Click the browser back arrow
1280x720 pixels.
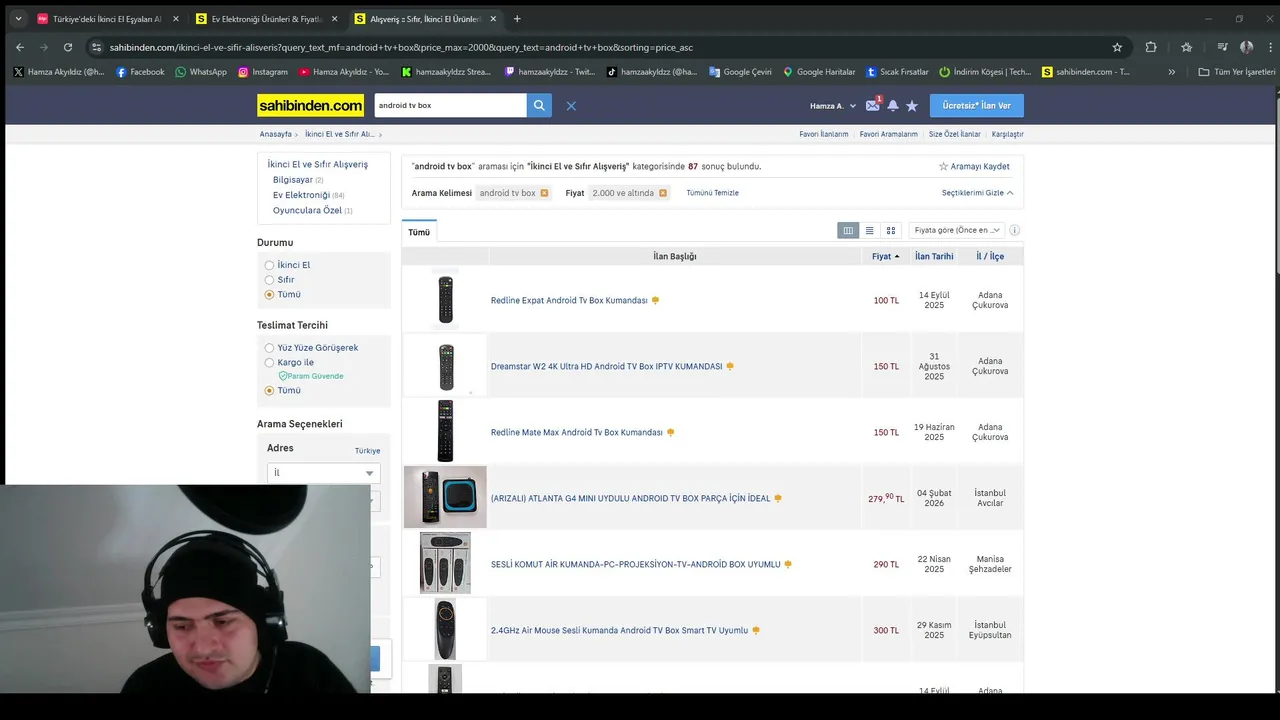click(20, 47)
